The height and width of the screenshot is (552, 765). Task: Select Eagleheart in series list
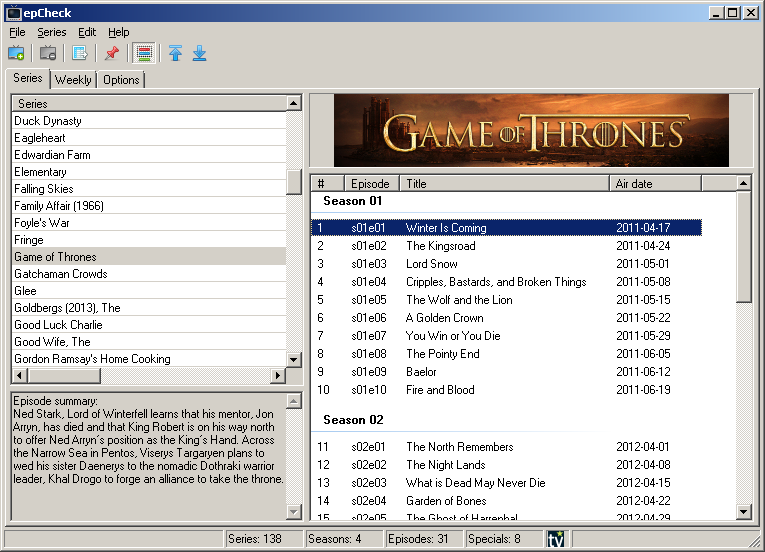(149, 138)
